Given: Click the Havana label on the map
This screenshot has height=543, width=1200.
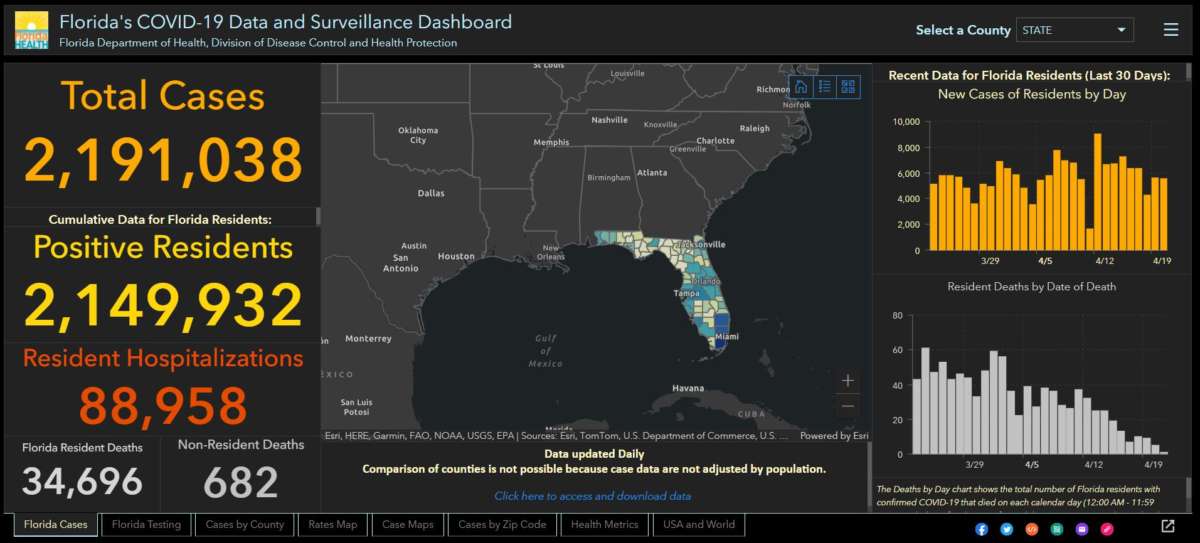Looking at the screenshot, I should tap(688, 388).
